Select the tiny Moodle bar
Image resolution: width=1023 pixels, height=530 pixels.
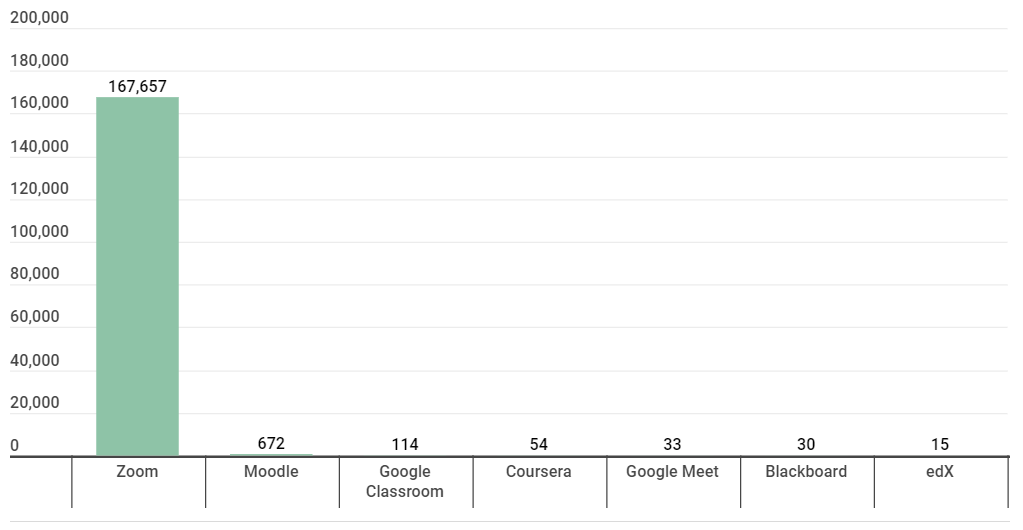(x=271, y=455)
